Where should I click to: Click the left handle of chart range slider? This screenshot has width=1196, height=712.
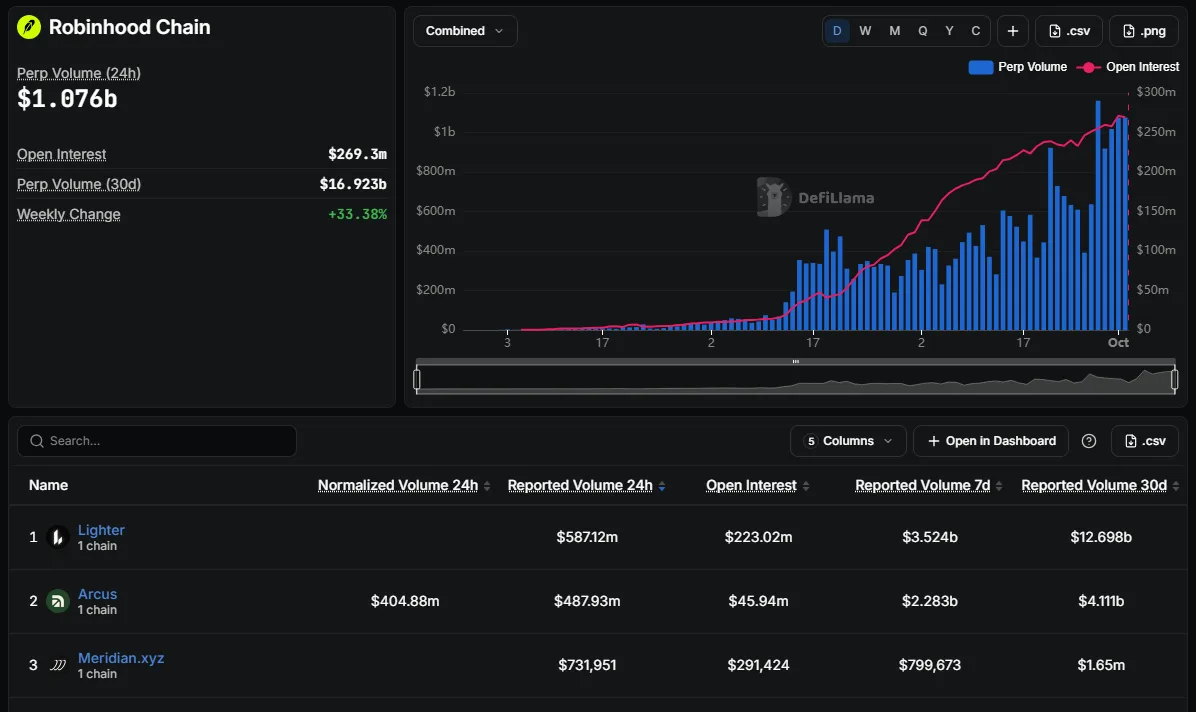click(416, 379)
